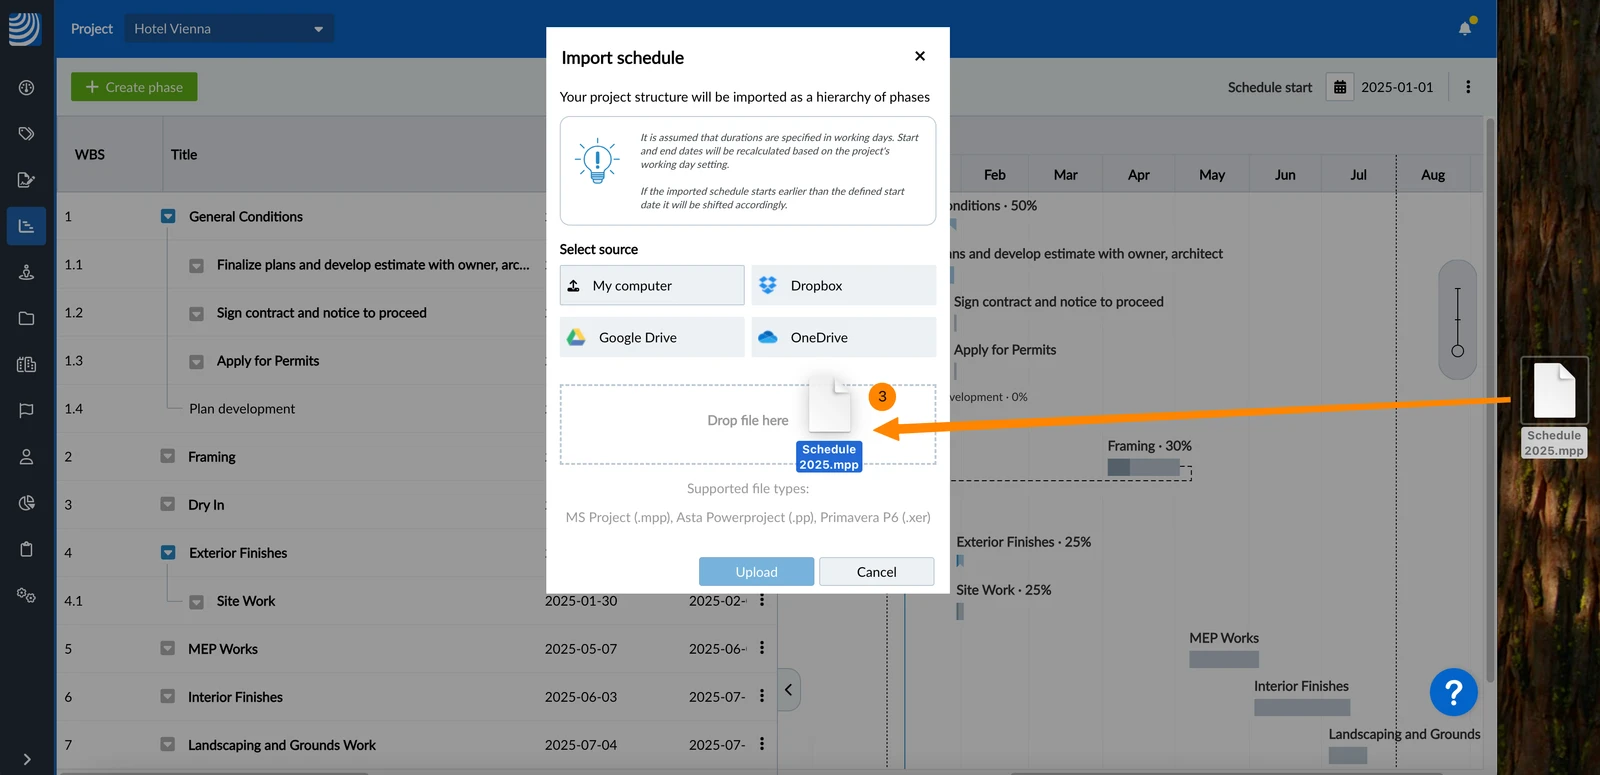Cancel the import schedule dialog
Screen dimensions: 1600x775
point(877,572)
